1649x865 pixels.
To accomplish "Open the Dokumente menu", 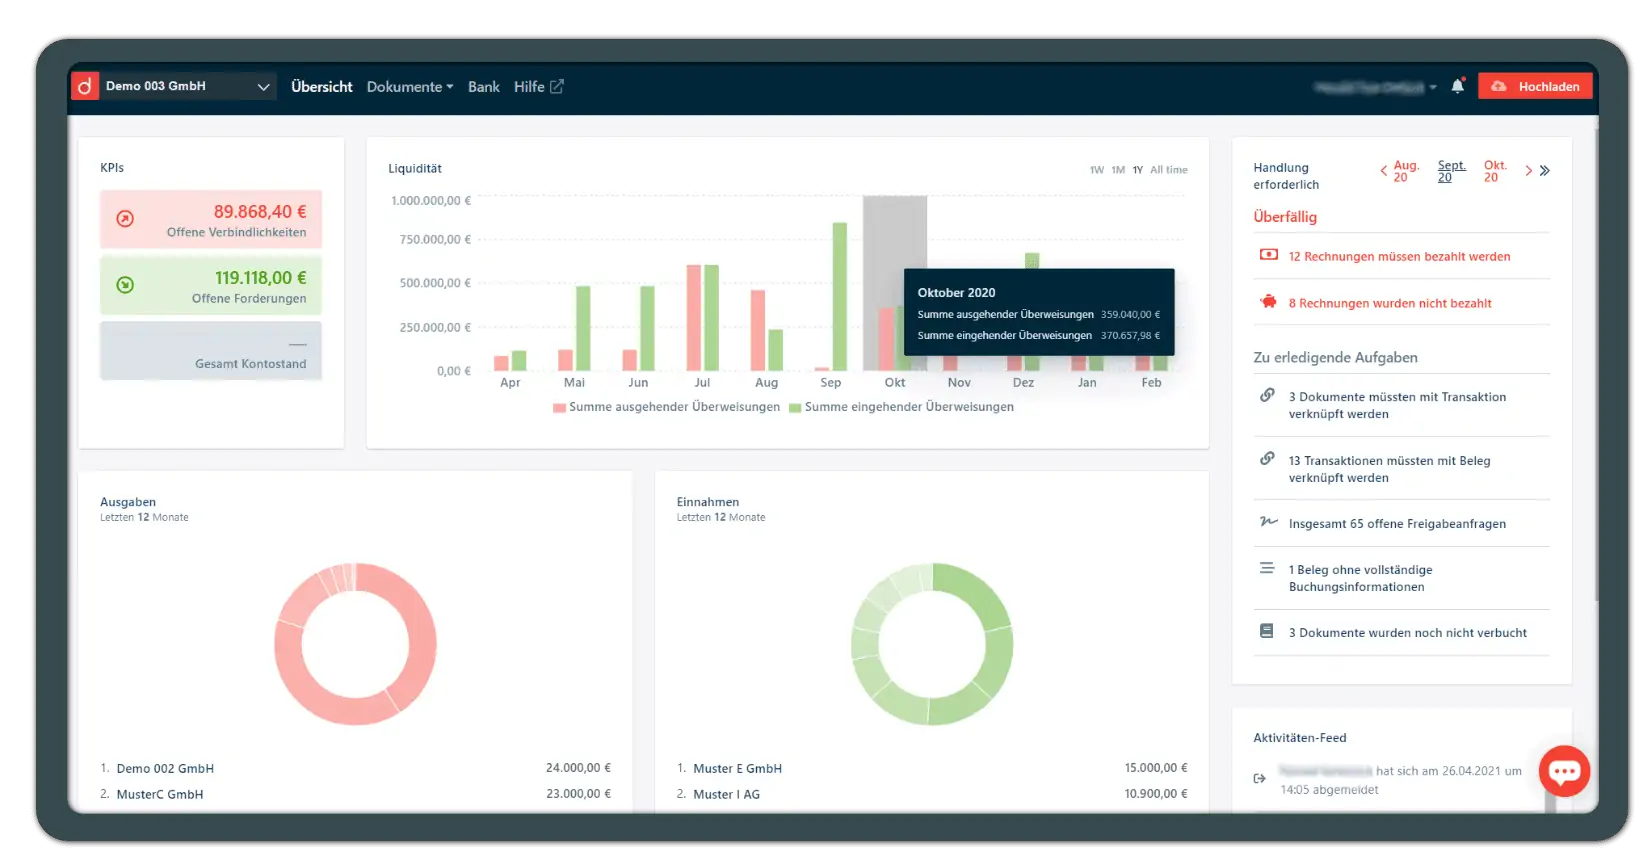I will (410, 87).
